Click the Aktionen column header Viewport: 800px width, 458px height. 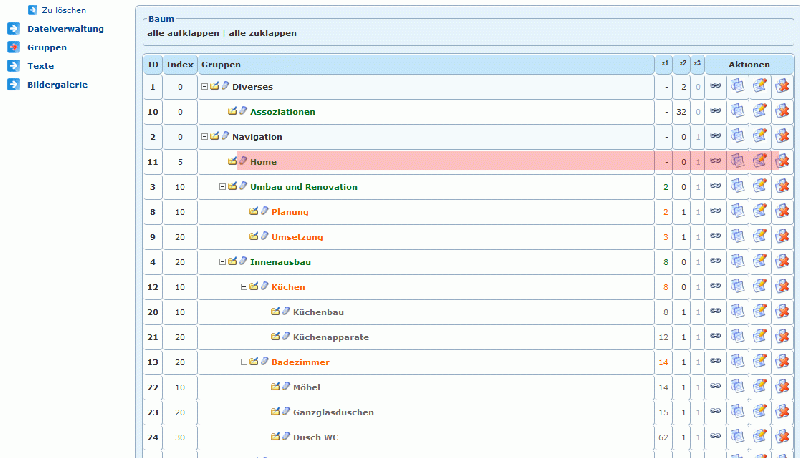pyautogui.click(x=749, y=64)
